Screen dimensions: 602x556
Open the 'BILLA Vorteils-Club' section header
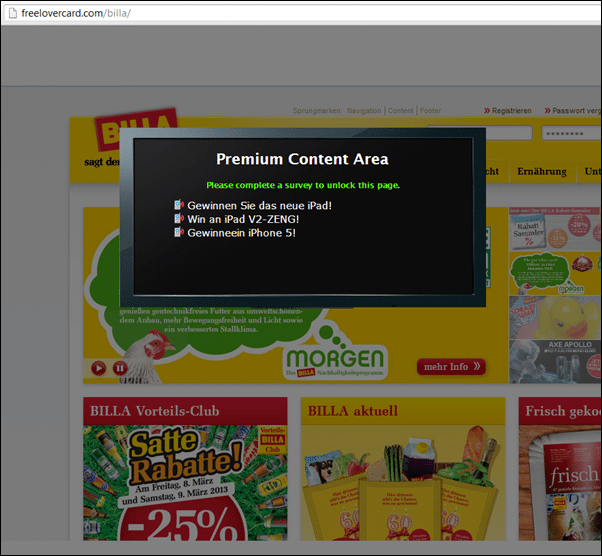coord(185,411)
